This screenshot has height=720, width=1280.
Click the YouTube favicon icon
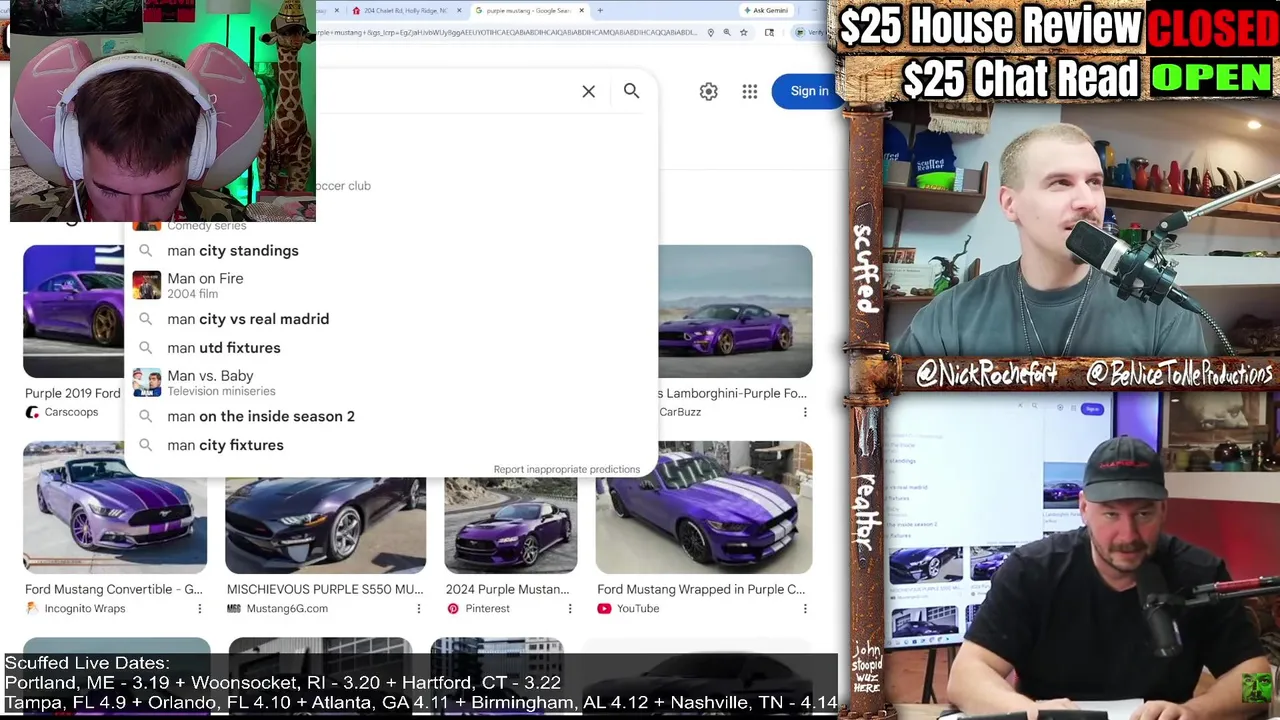coord(604,608)
